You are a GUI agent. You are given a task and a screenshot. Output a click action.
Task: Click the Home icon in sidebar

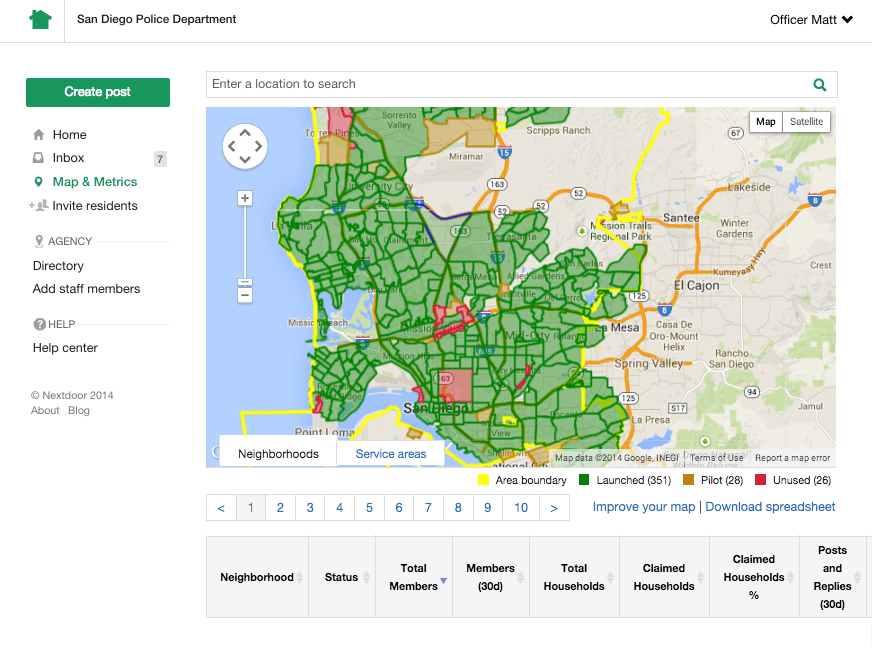pyautogui.click(x=39, y=135)
